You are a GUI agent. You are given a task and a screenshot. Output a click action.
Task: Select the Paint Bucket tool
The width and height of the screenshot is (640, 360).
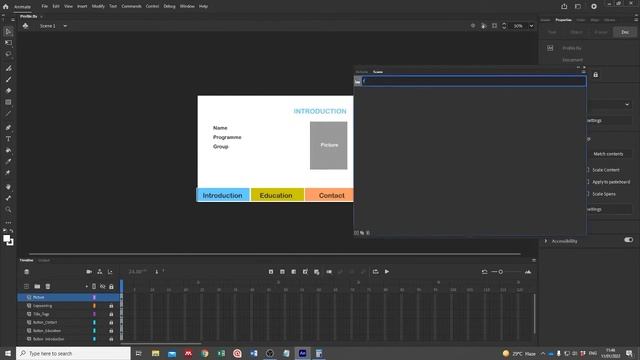click(x=8, y=150)
